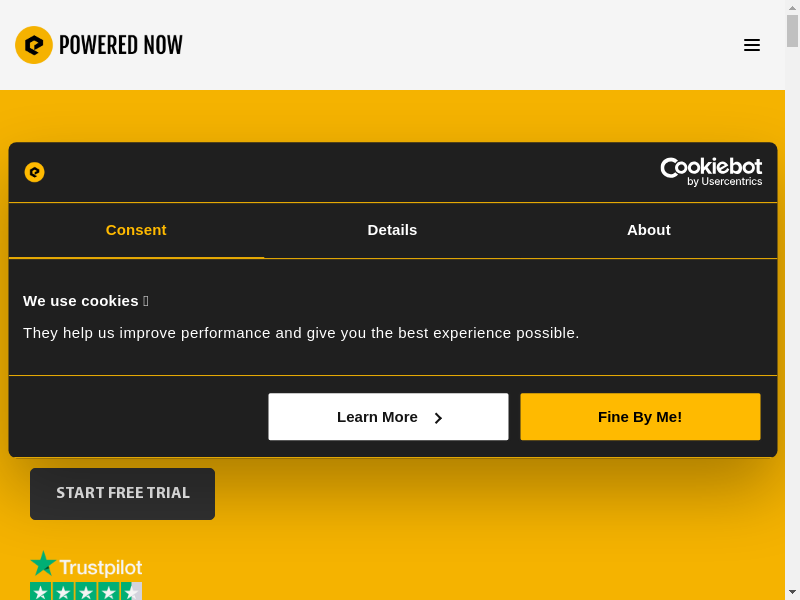Click the We use cookies heading
The height and width of the screenshot is (600, 800).
(x=81, y=300)
